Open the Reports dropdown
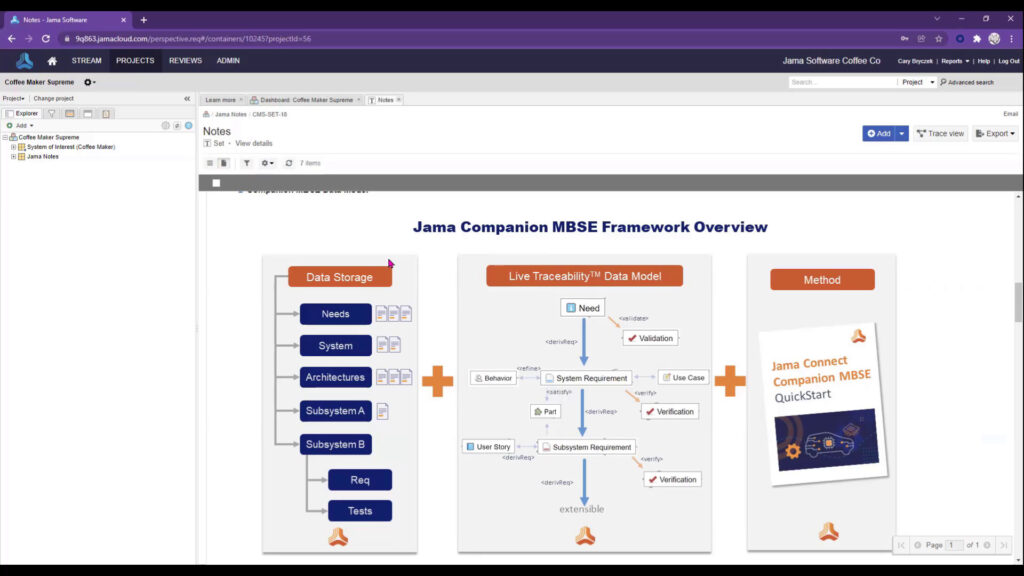Viewport: 1024px width, 576px height. click(x=955, y=61)
